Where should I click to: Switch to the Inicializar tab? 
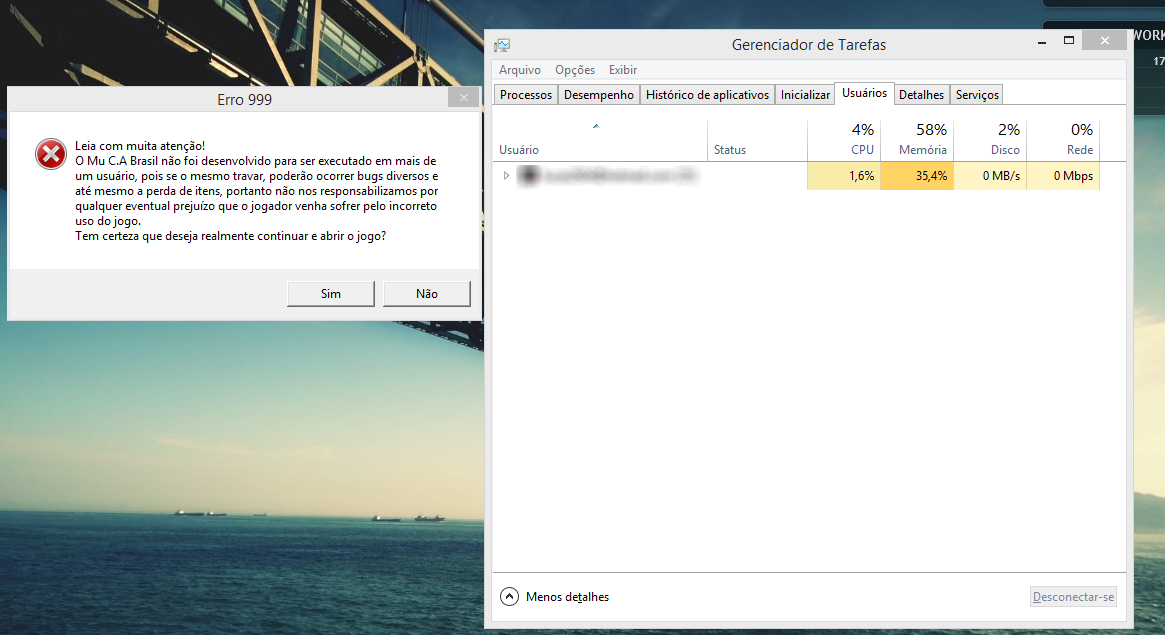point(805,95)
